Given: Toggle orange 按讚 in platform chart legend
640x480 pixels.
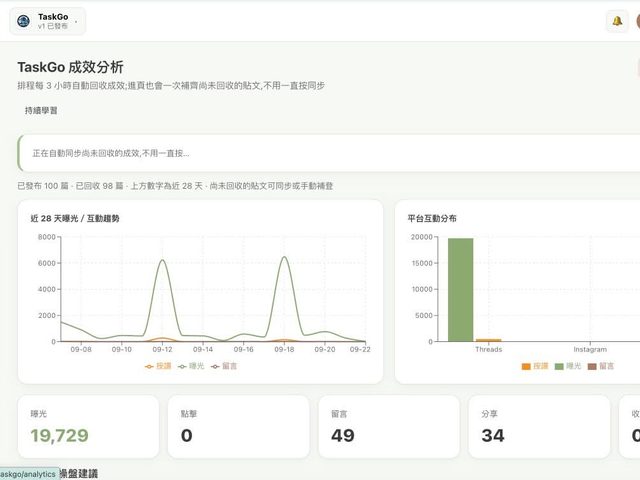Looking at the screenshot, I should pos(535,366).
